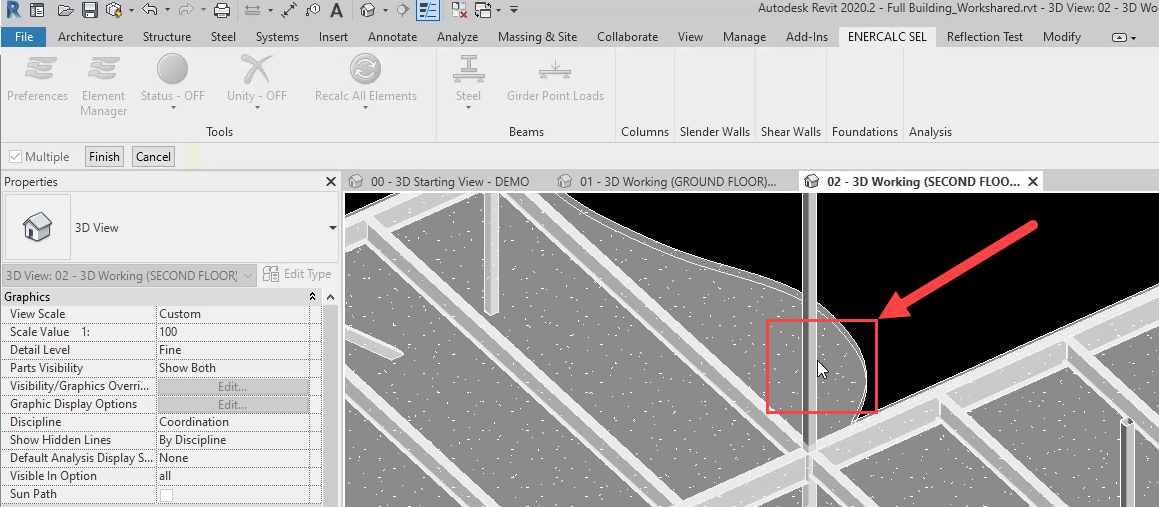Switch to the Massing & Site tab
Image resolution: width=1159 pixels, height=507 pixels.
click(537, 36)
